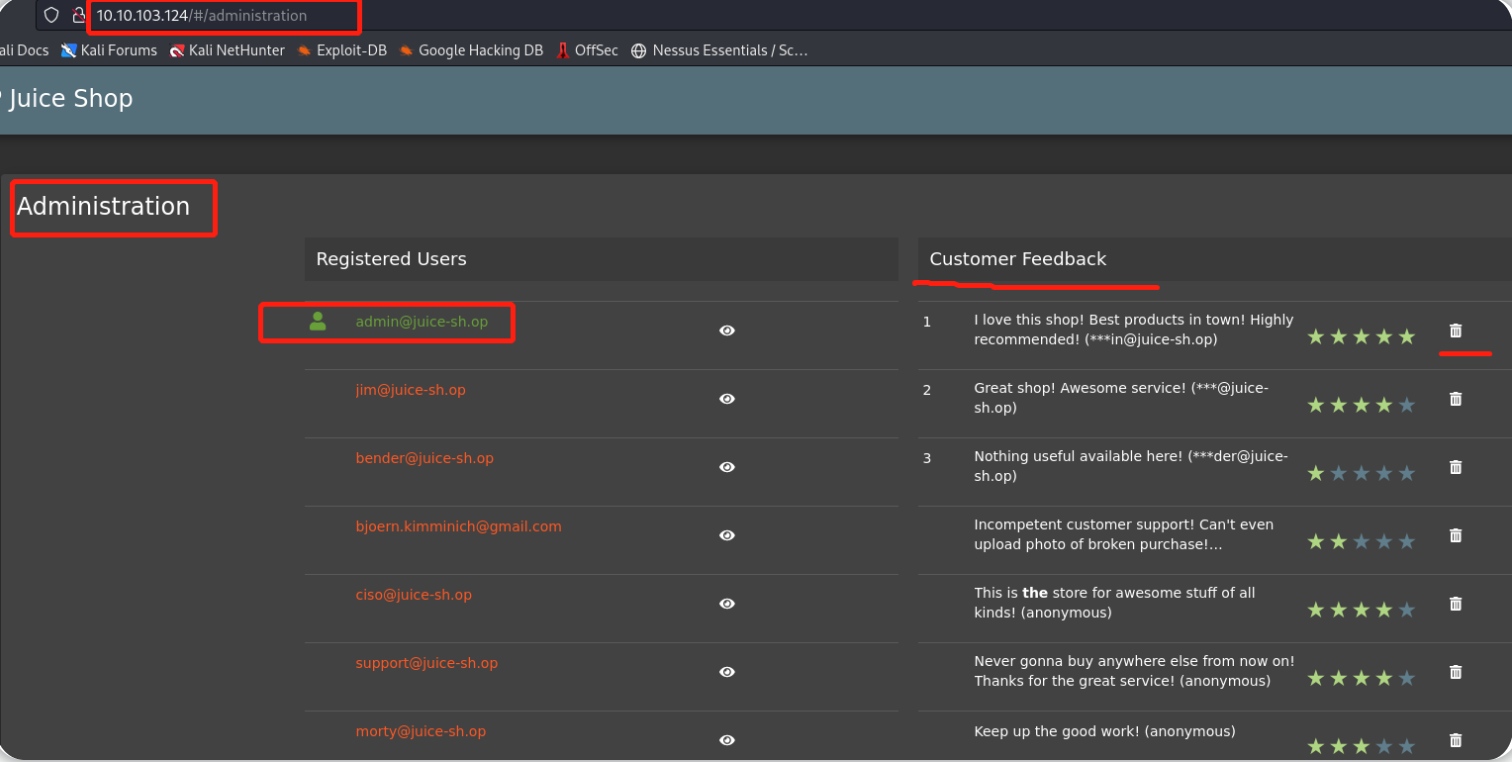Open the OffSec bookmark

587,50
